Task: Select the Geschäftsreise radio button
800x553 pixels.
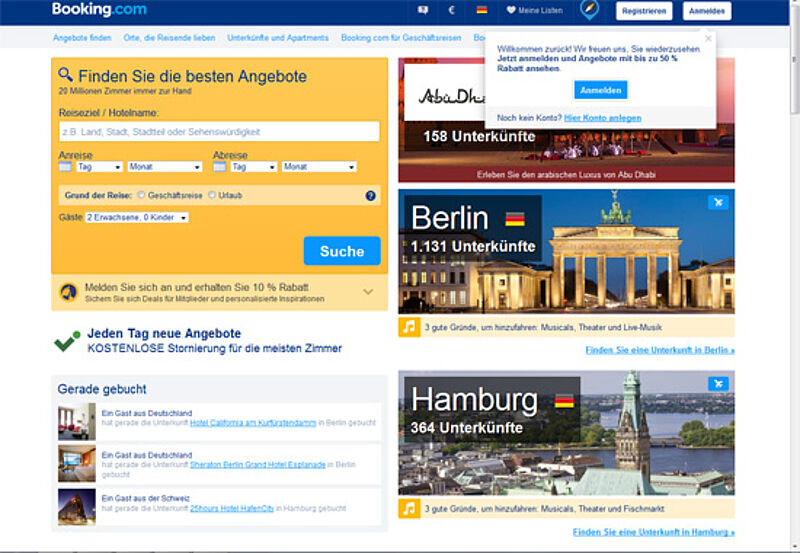Action: 141,196
